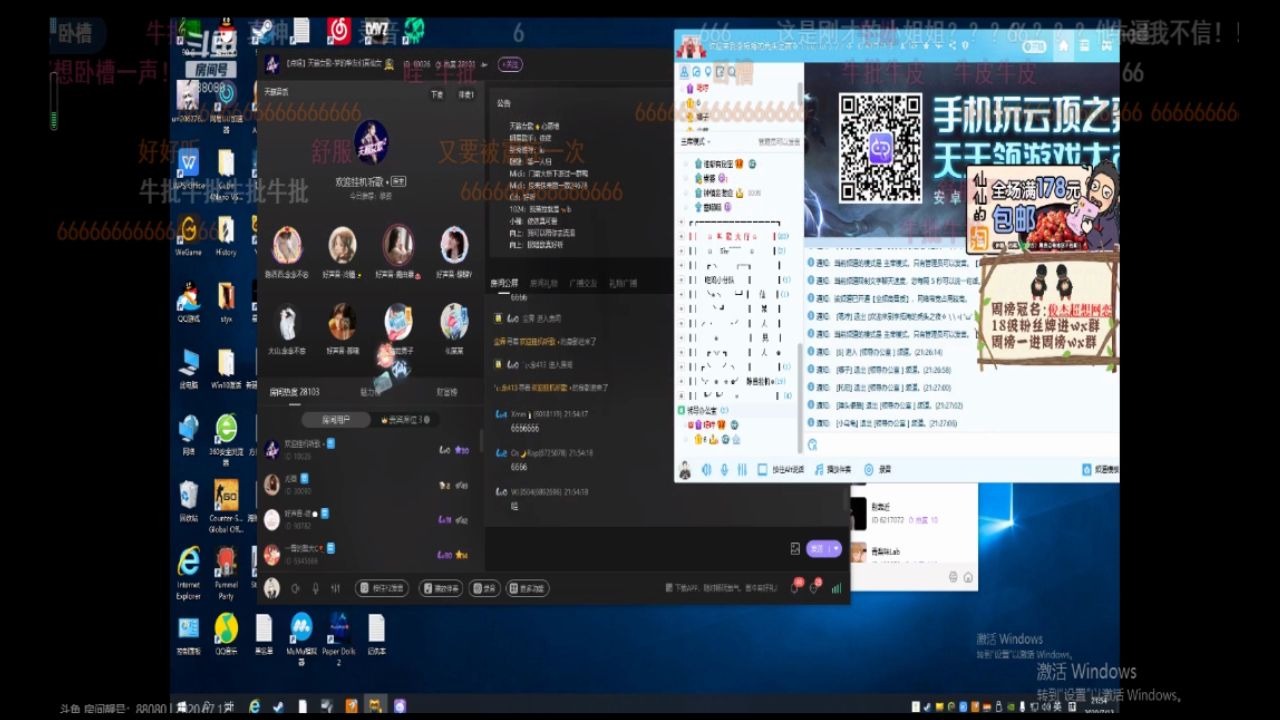1280x720 pixels.
Task: Toggle speaker mute in dark voice room toolbar
Action: (x=295, y=588)
